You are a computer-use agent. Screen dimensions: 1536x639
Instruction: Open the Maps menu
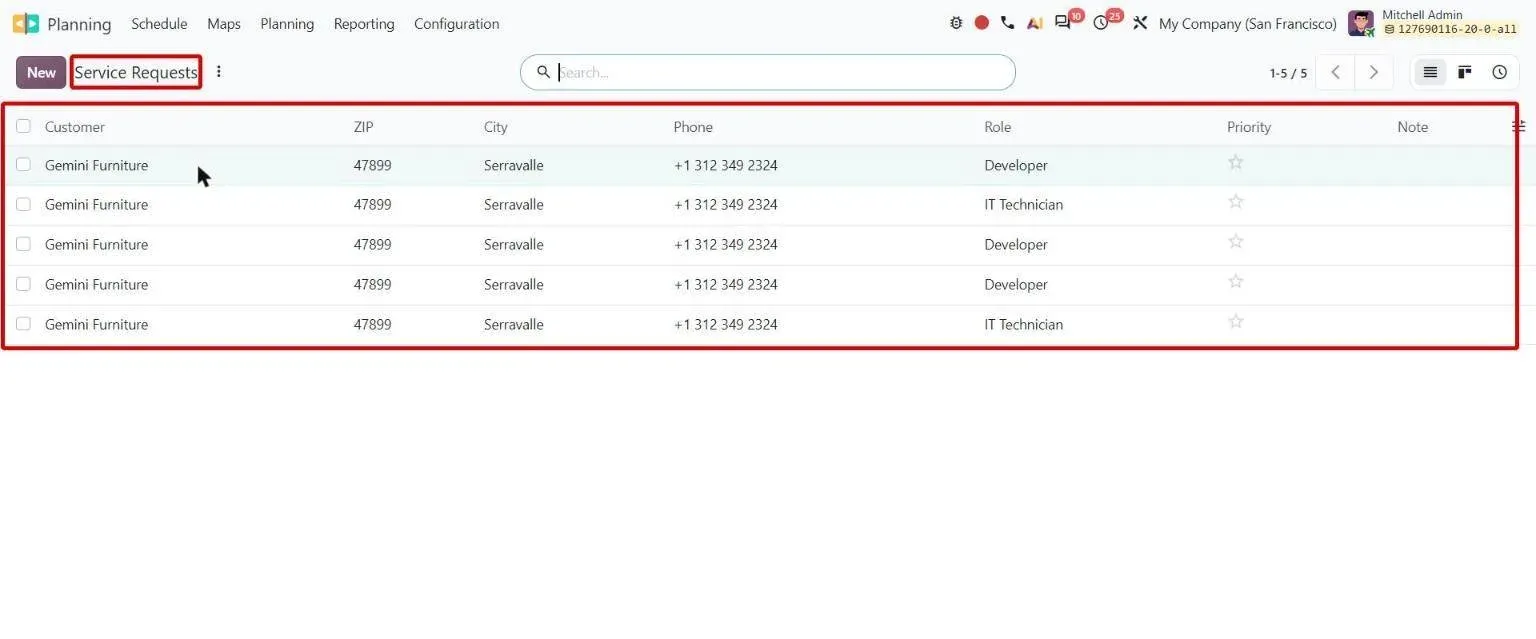224,23
